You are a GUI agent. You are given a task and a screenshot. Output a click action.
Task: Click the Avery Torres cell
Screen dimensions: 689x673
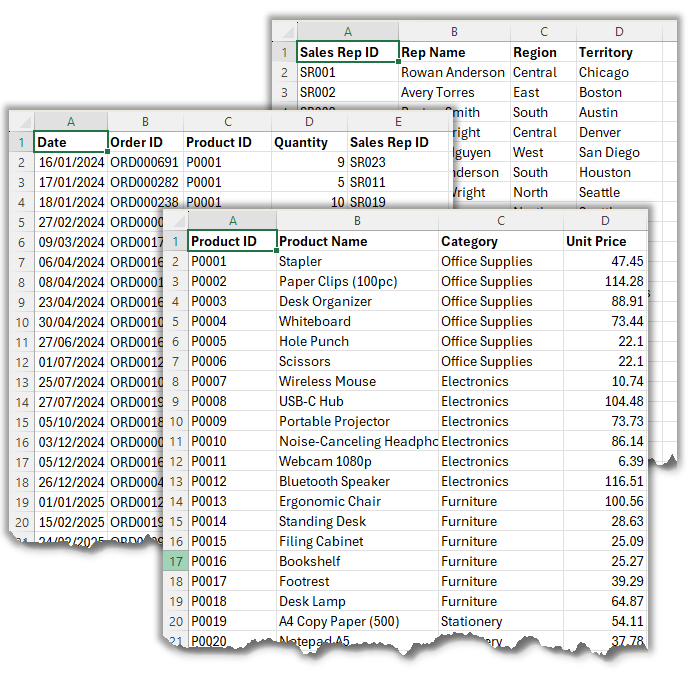point(454,92)
